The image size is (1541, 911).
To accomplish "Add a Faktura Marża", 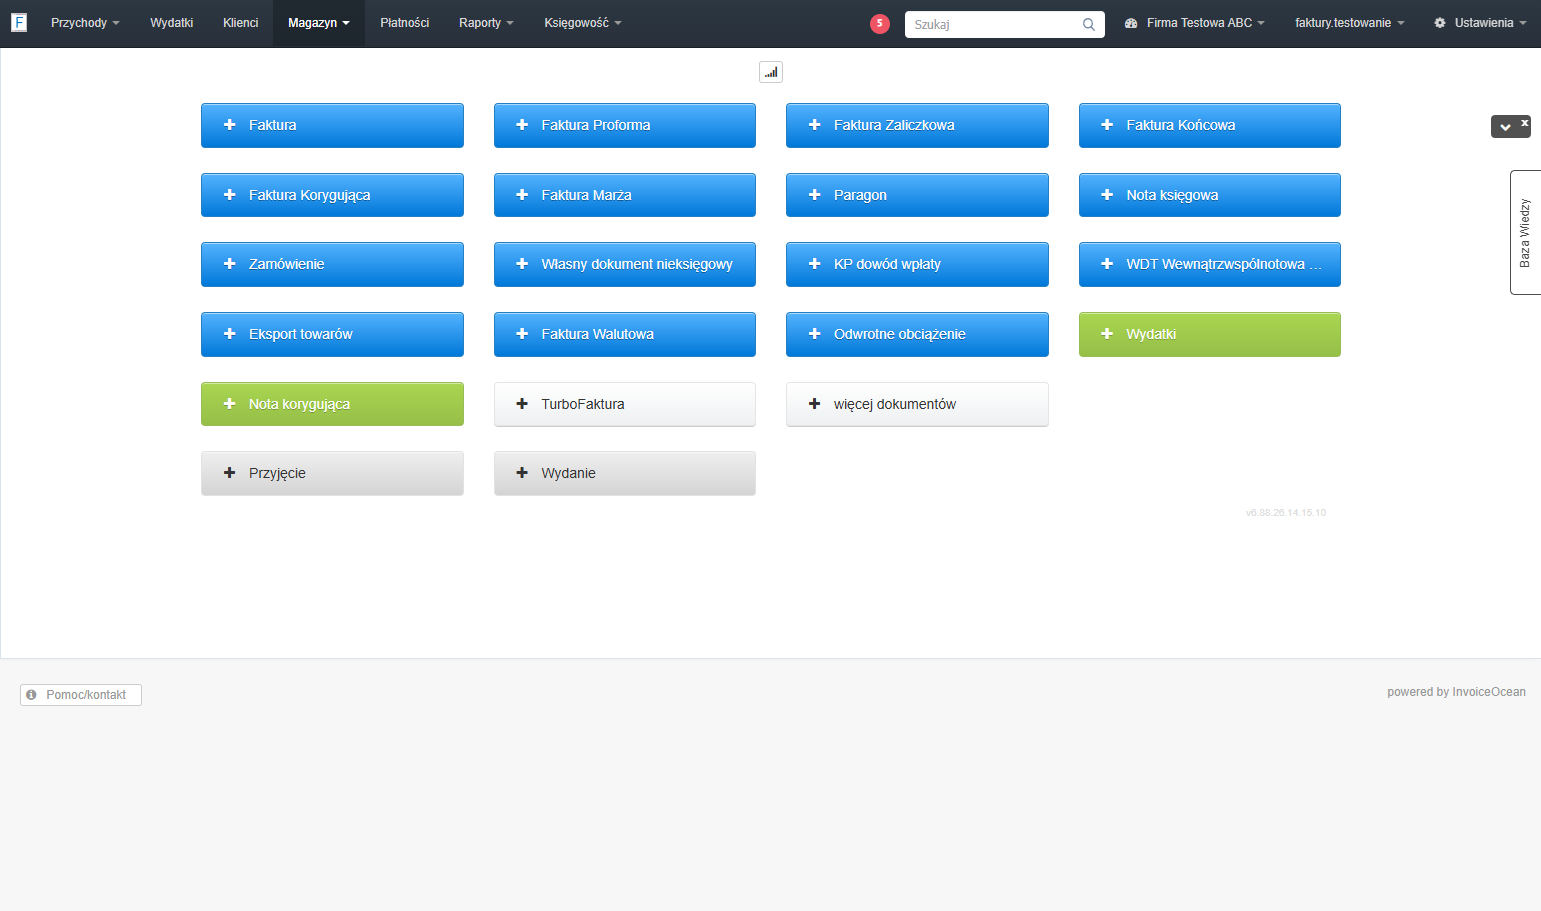I will [625, 195].
